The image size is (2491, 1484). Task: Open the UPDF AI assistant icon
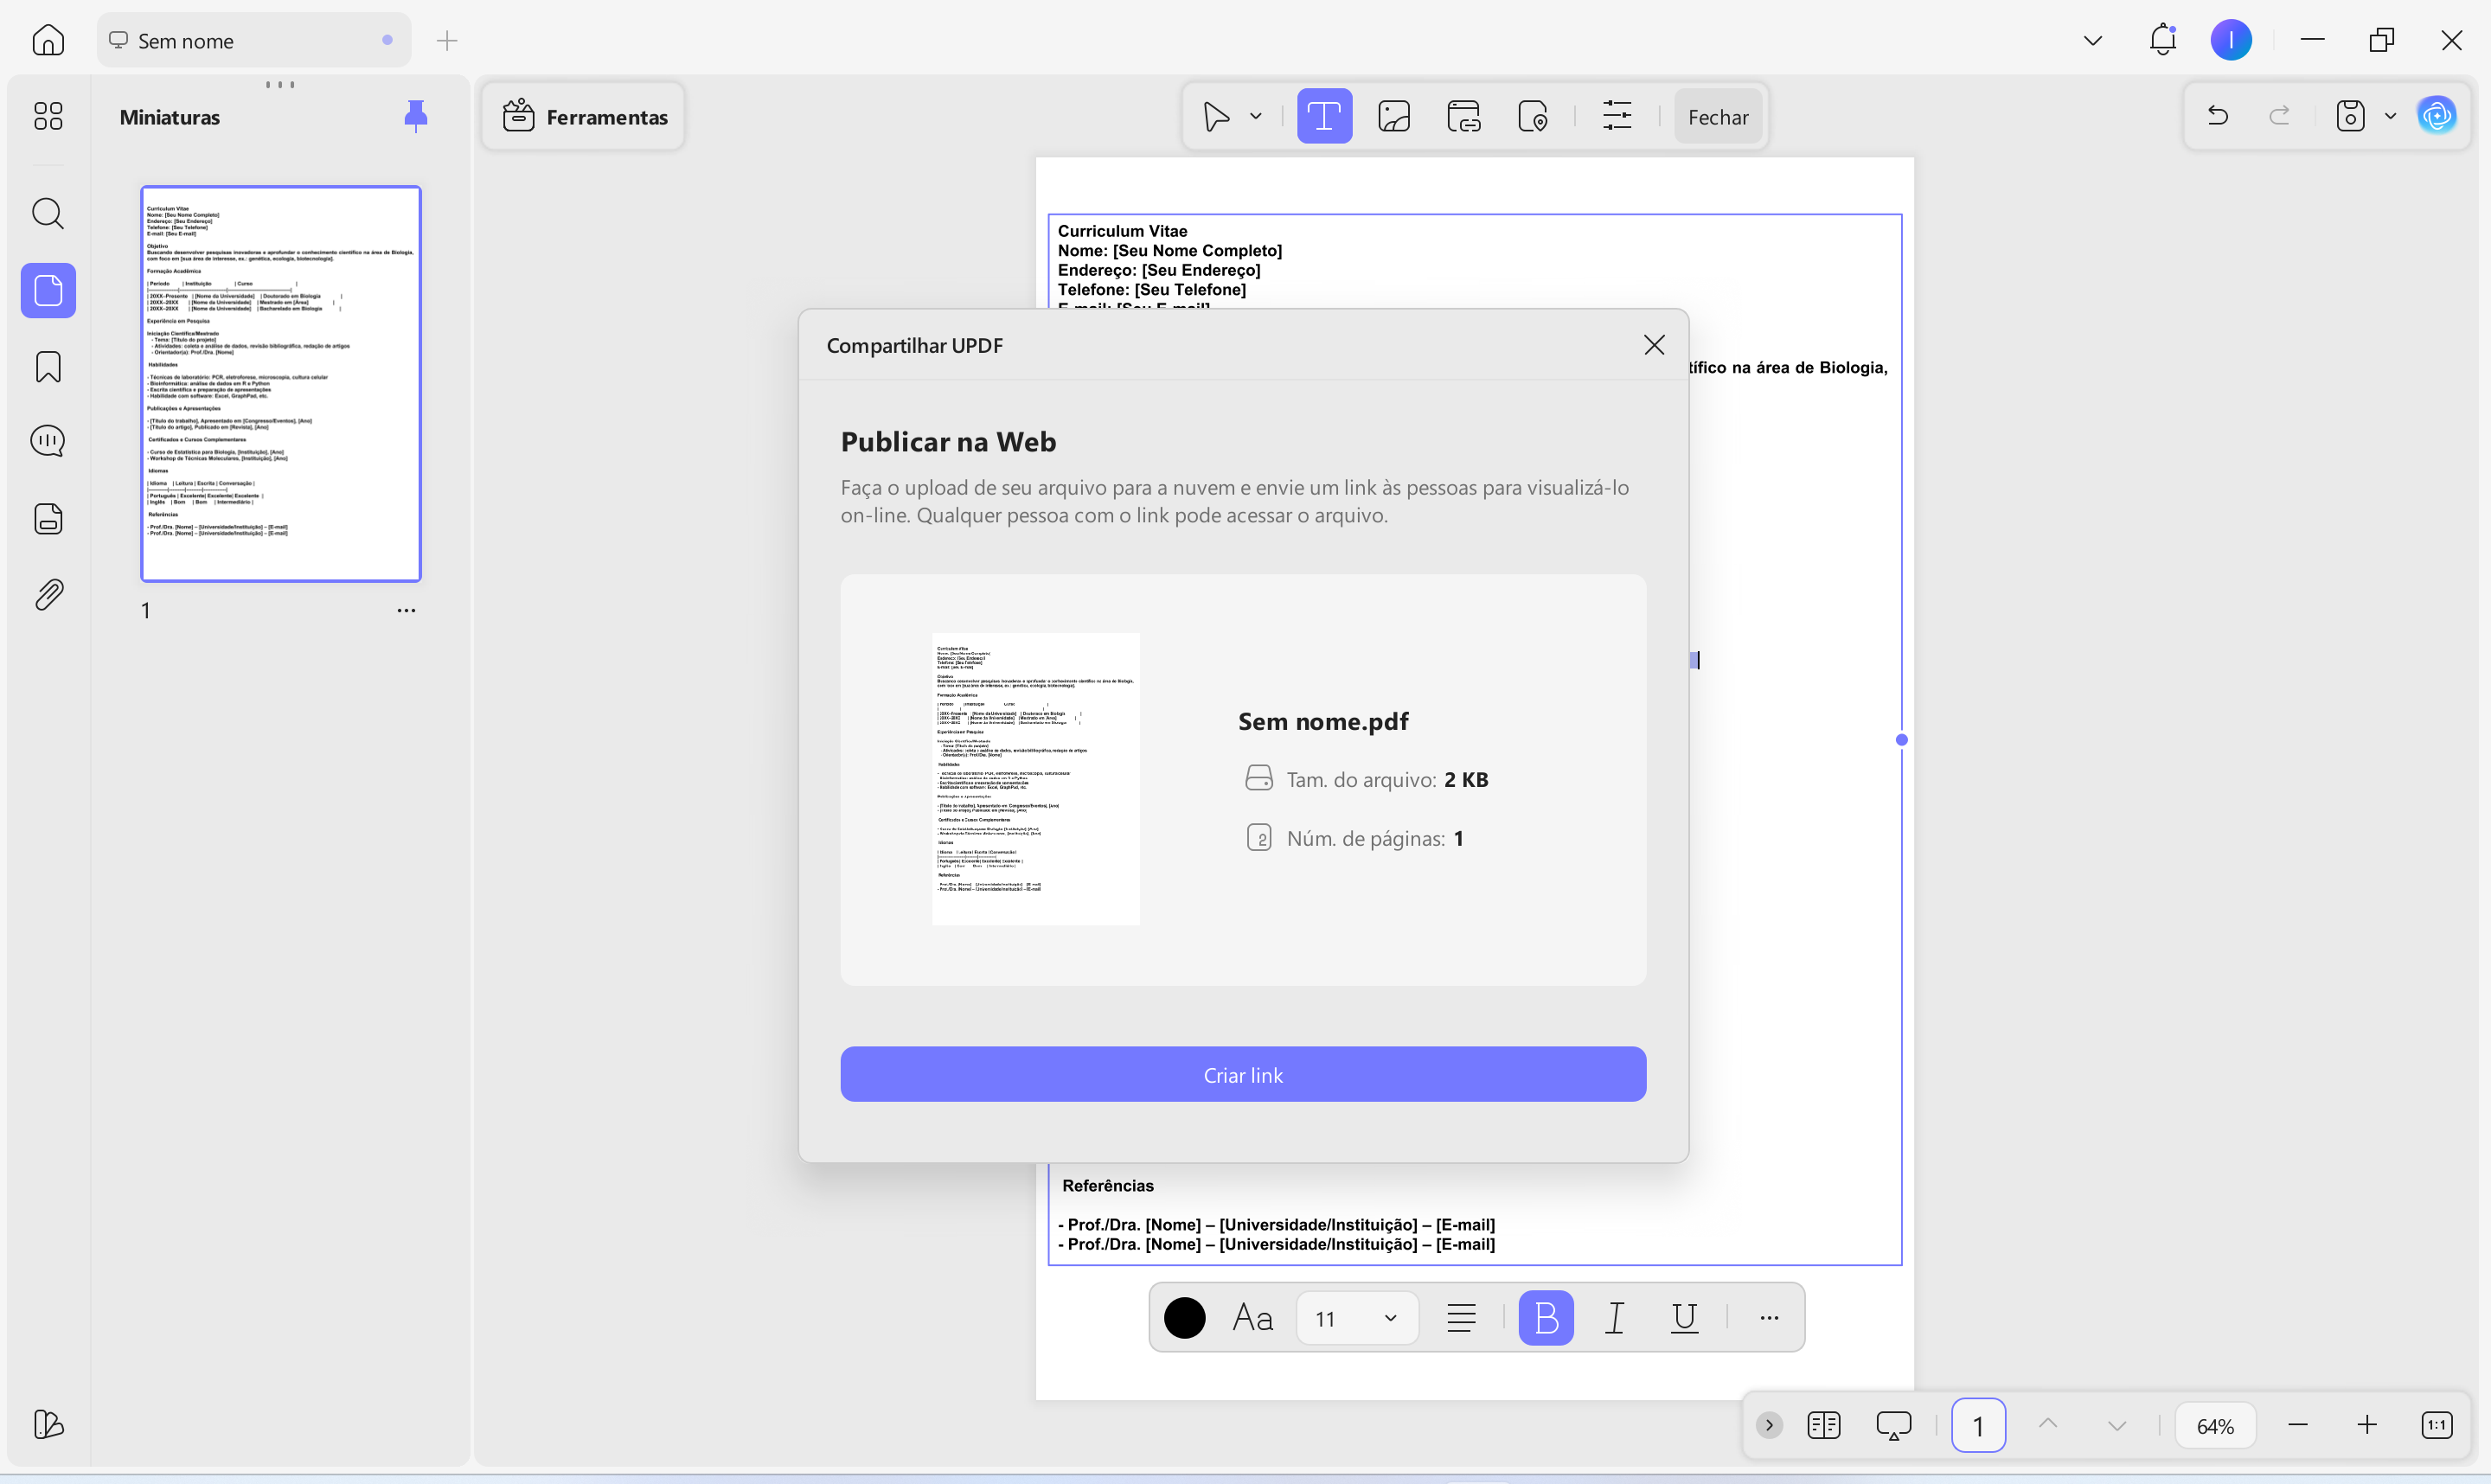click(2437, 116)
